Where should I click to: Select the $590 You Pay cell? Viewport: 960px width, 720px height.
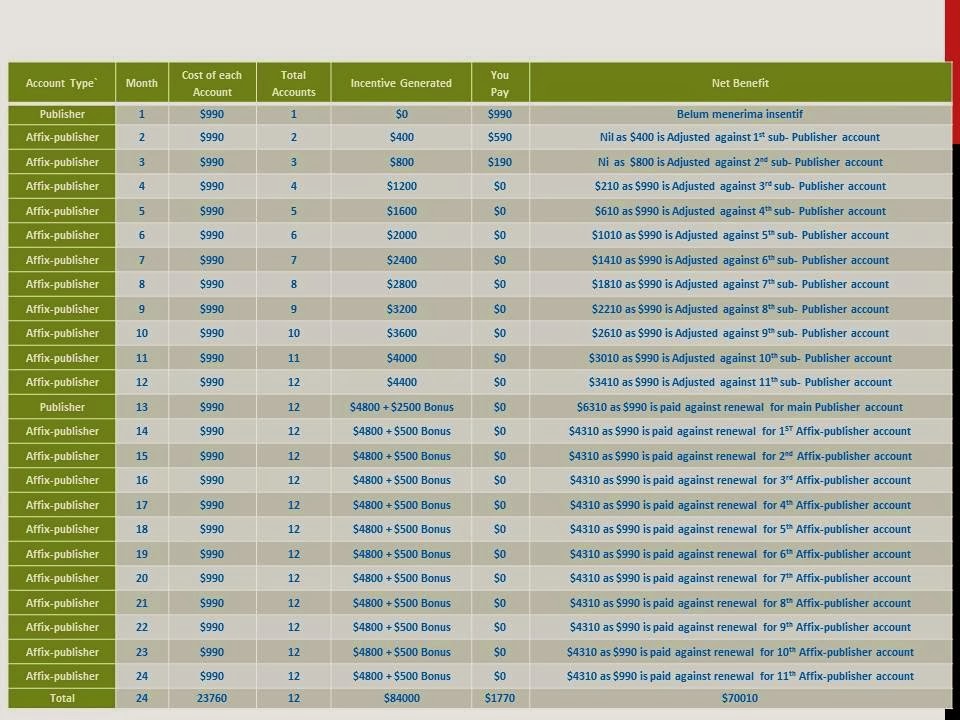coord(499,137)
